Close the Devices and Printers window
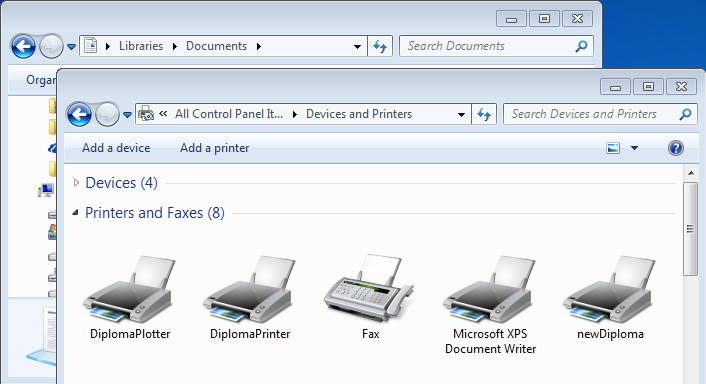Viewport: 706px width, 384px height. (x=681, y=86)
